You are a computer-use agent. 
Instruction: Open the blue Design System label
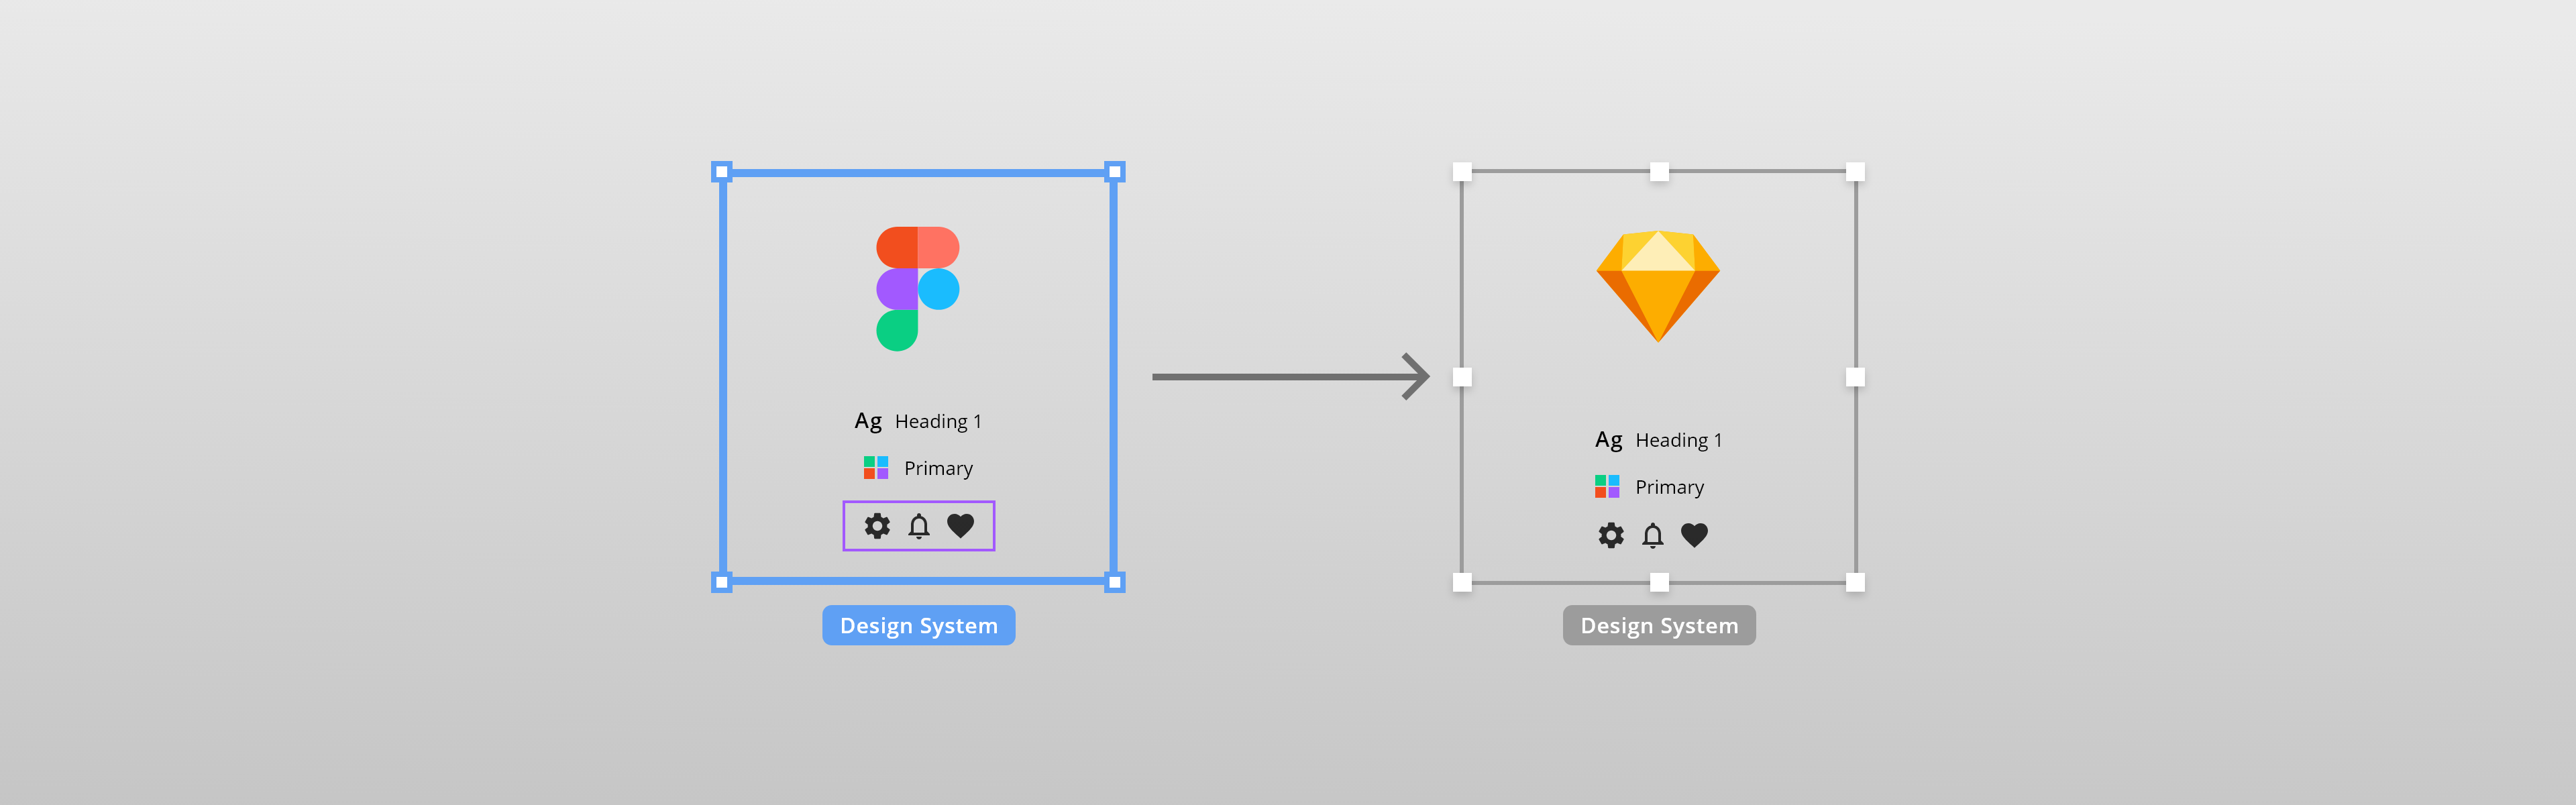point(918,624)
